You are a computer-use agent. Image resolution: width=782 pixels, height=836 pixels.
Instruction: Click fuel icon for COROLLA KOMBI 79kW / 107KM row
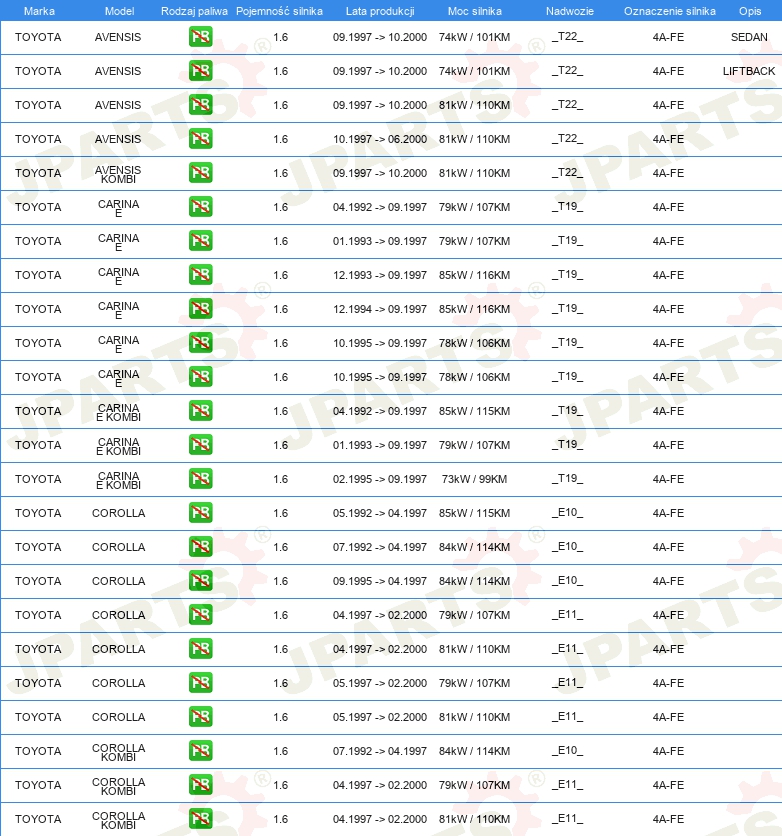pyautogui.click(x=200, y=785)
